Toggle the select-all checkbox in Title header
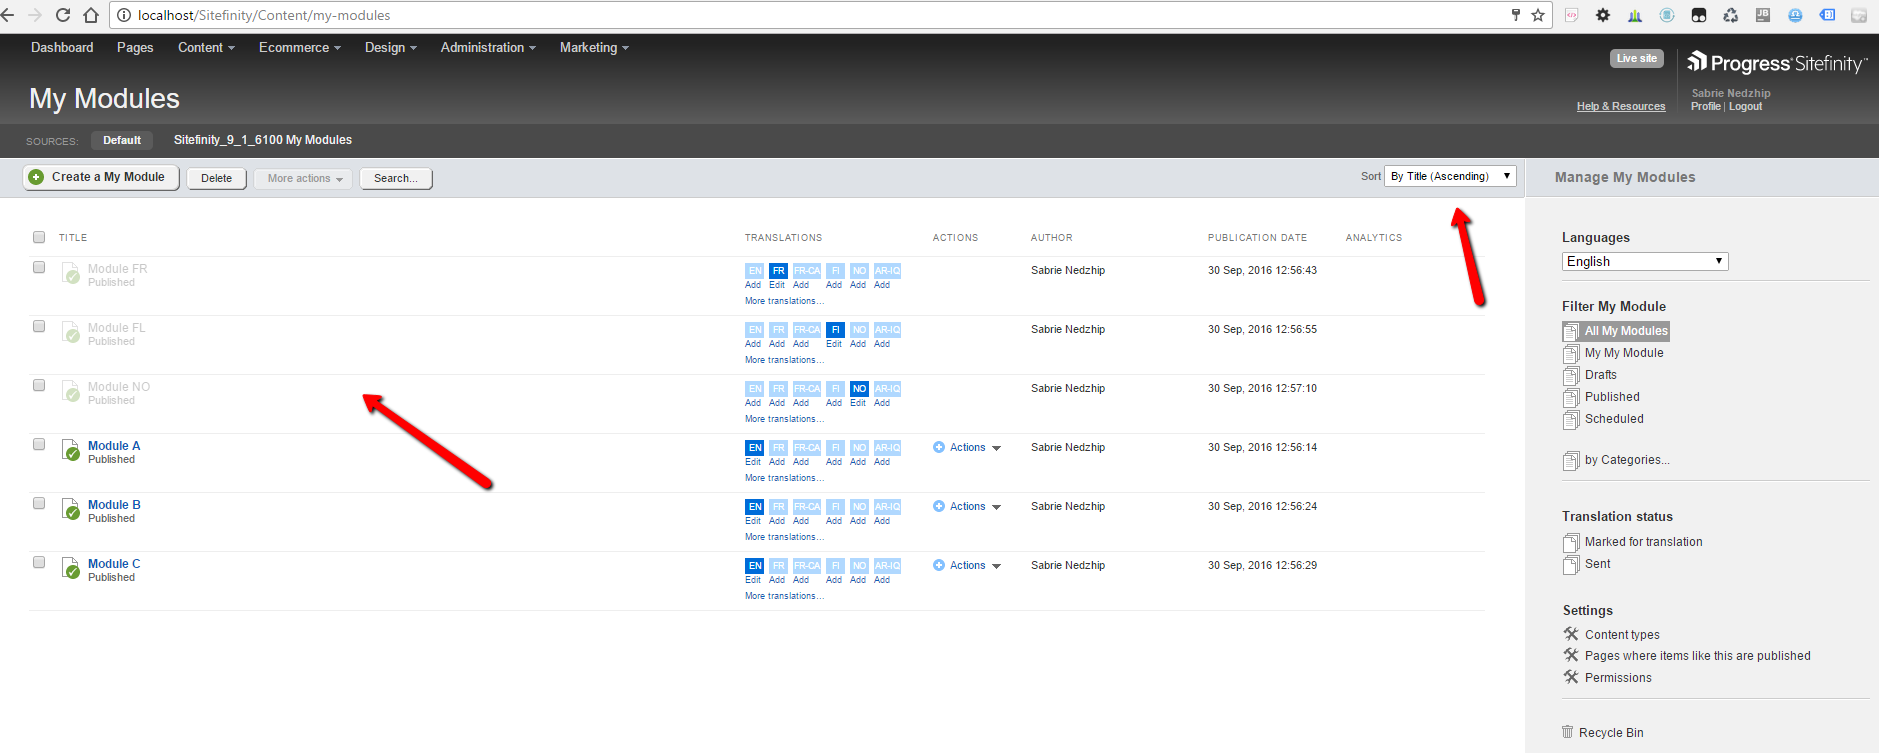Image resolution: width=1879 pixels, height=753 pixels. pos(39,237)
